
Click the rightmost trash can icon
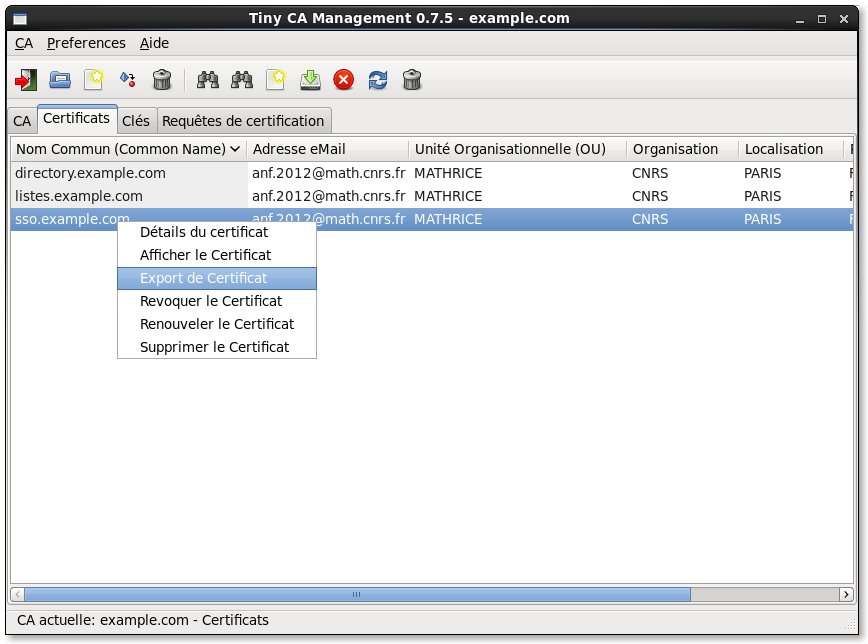412,80
